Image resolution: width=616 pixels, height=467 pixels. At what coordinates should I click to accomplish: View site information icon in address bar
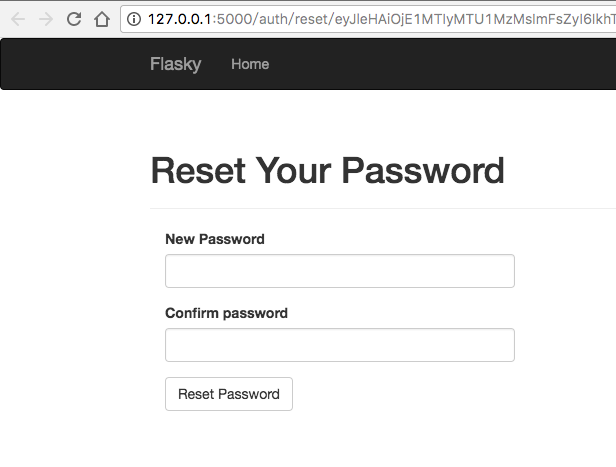click(x=133, y=19)
